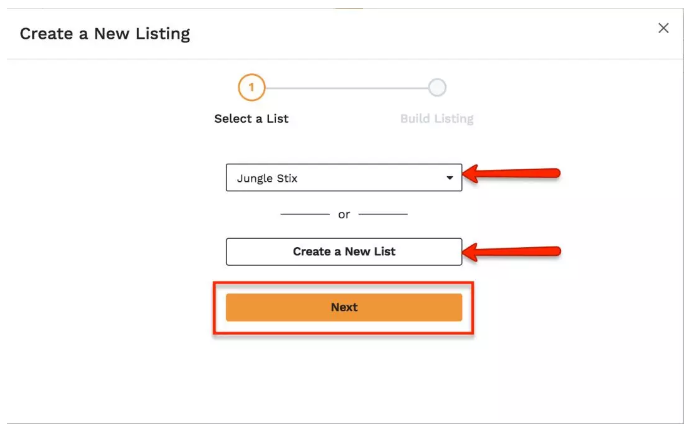
Task: Click the 'Jungle Stix' selected value text
Action: point(267,179)
